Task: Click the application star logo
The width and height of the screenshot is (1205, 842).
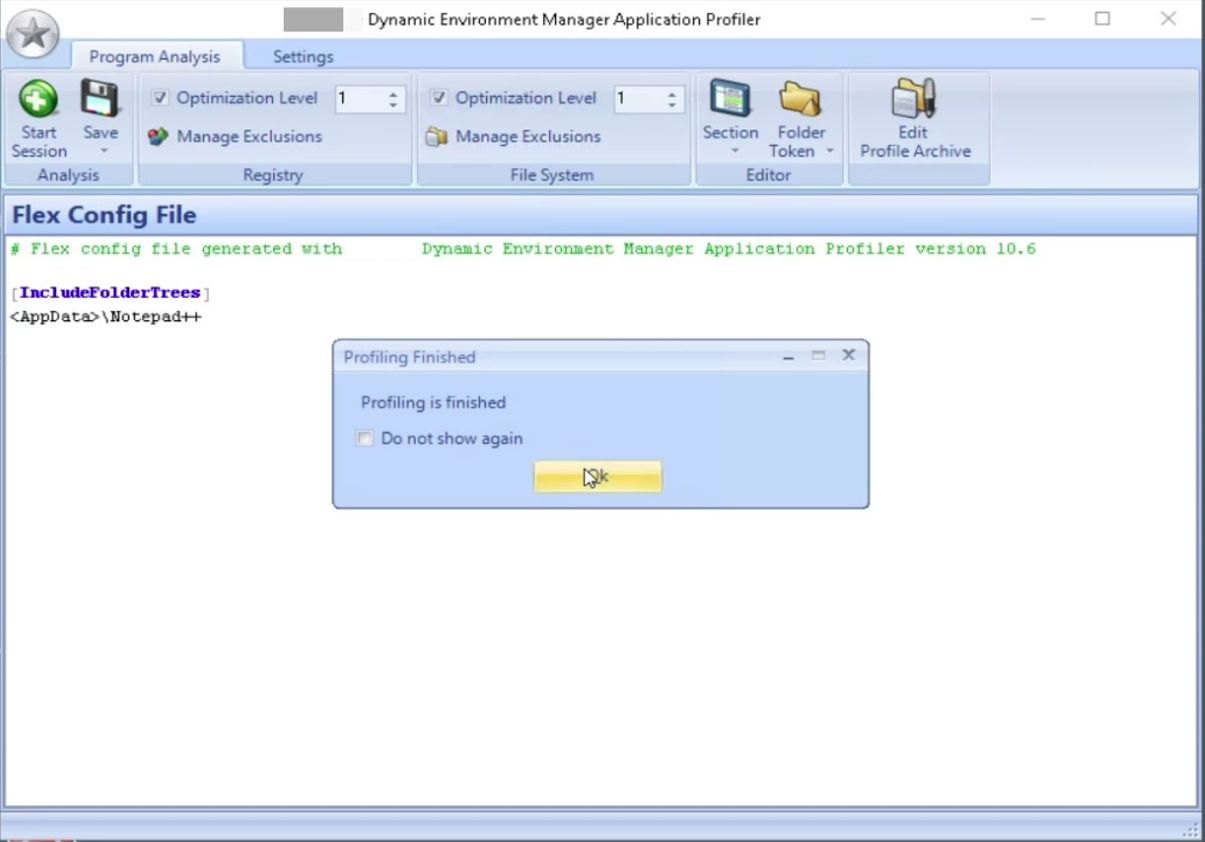Action: point(33,33)
